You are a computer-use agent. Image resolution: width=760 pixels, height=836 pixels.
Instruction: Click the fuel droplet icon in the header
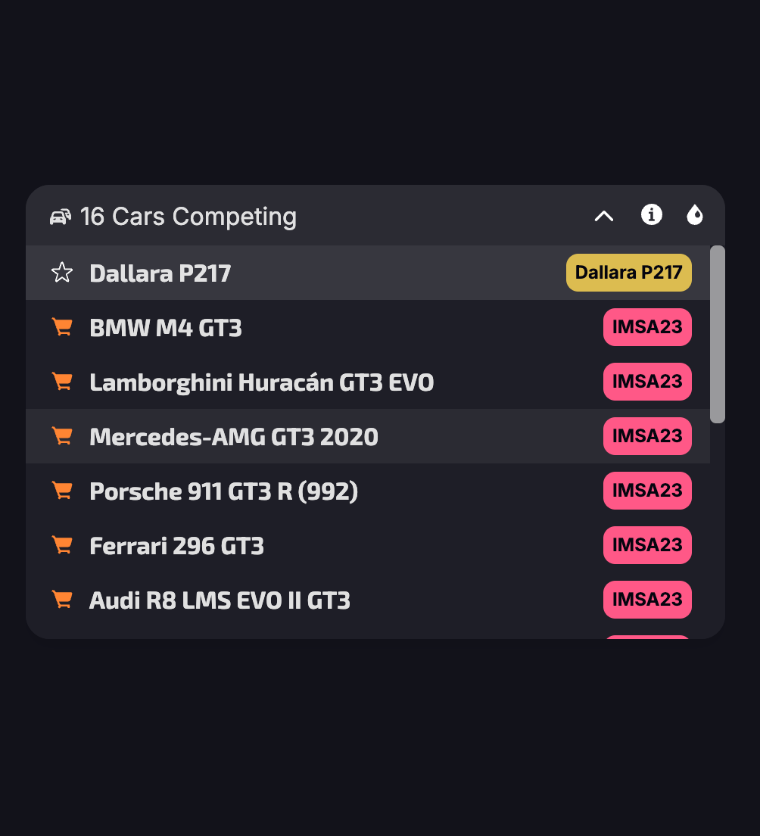coord(695,215)
